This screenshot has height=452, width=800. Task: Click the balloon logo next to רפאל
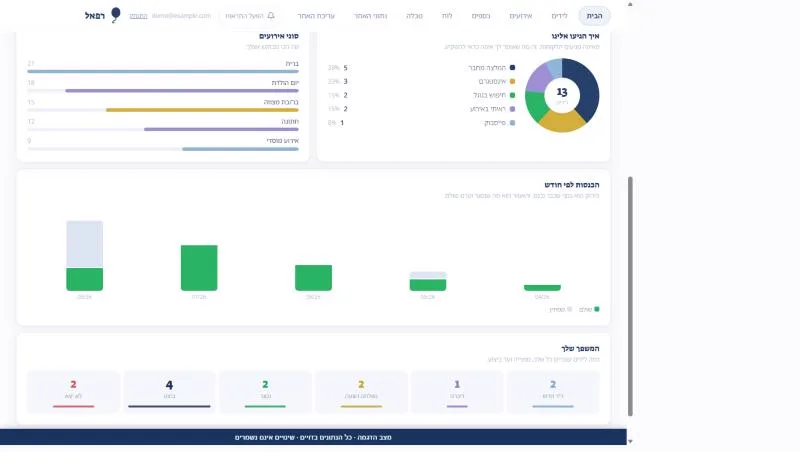pos(116,15)
